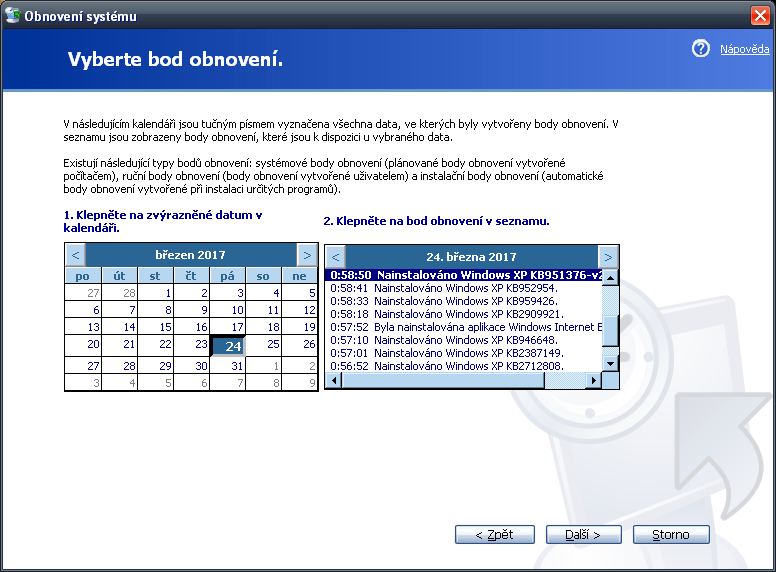The height and width of the screenshot is (572, 776).
Task: Pick March 26 in the calendar
Action: pos(299,344)
